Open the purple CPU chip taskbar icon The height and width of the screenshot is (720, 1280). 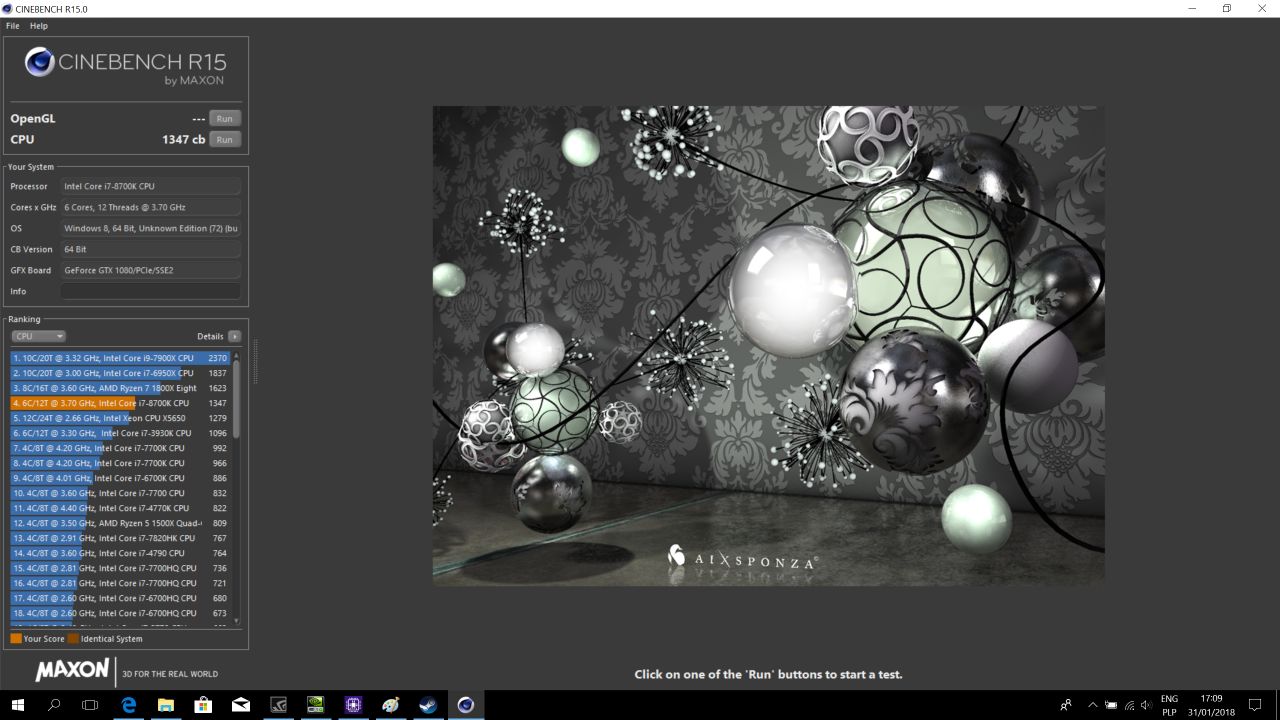click(x=353, y=705)
